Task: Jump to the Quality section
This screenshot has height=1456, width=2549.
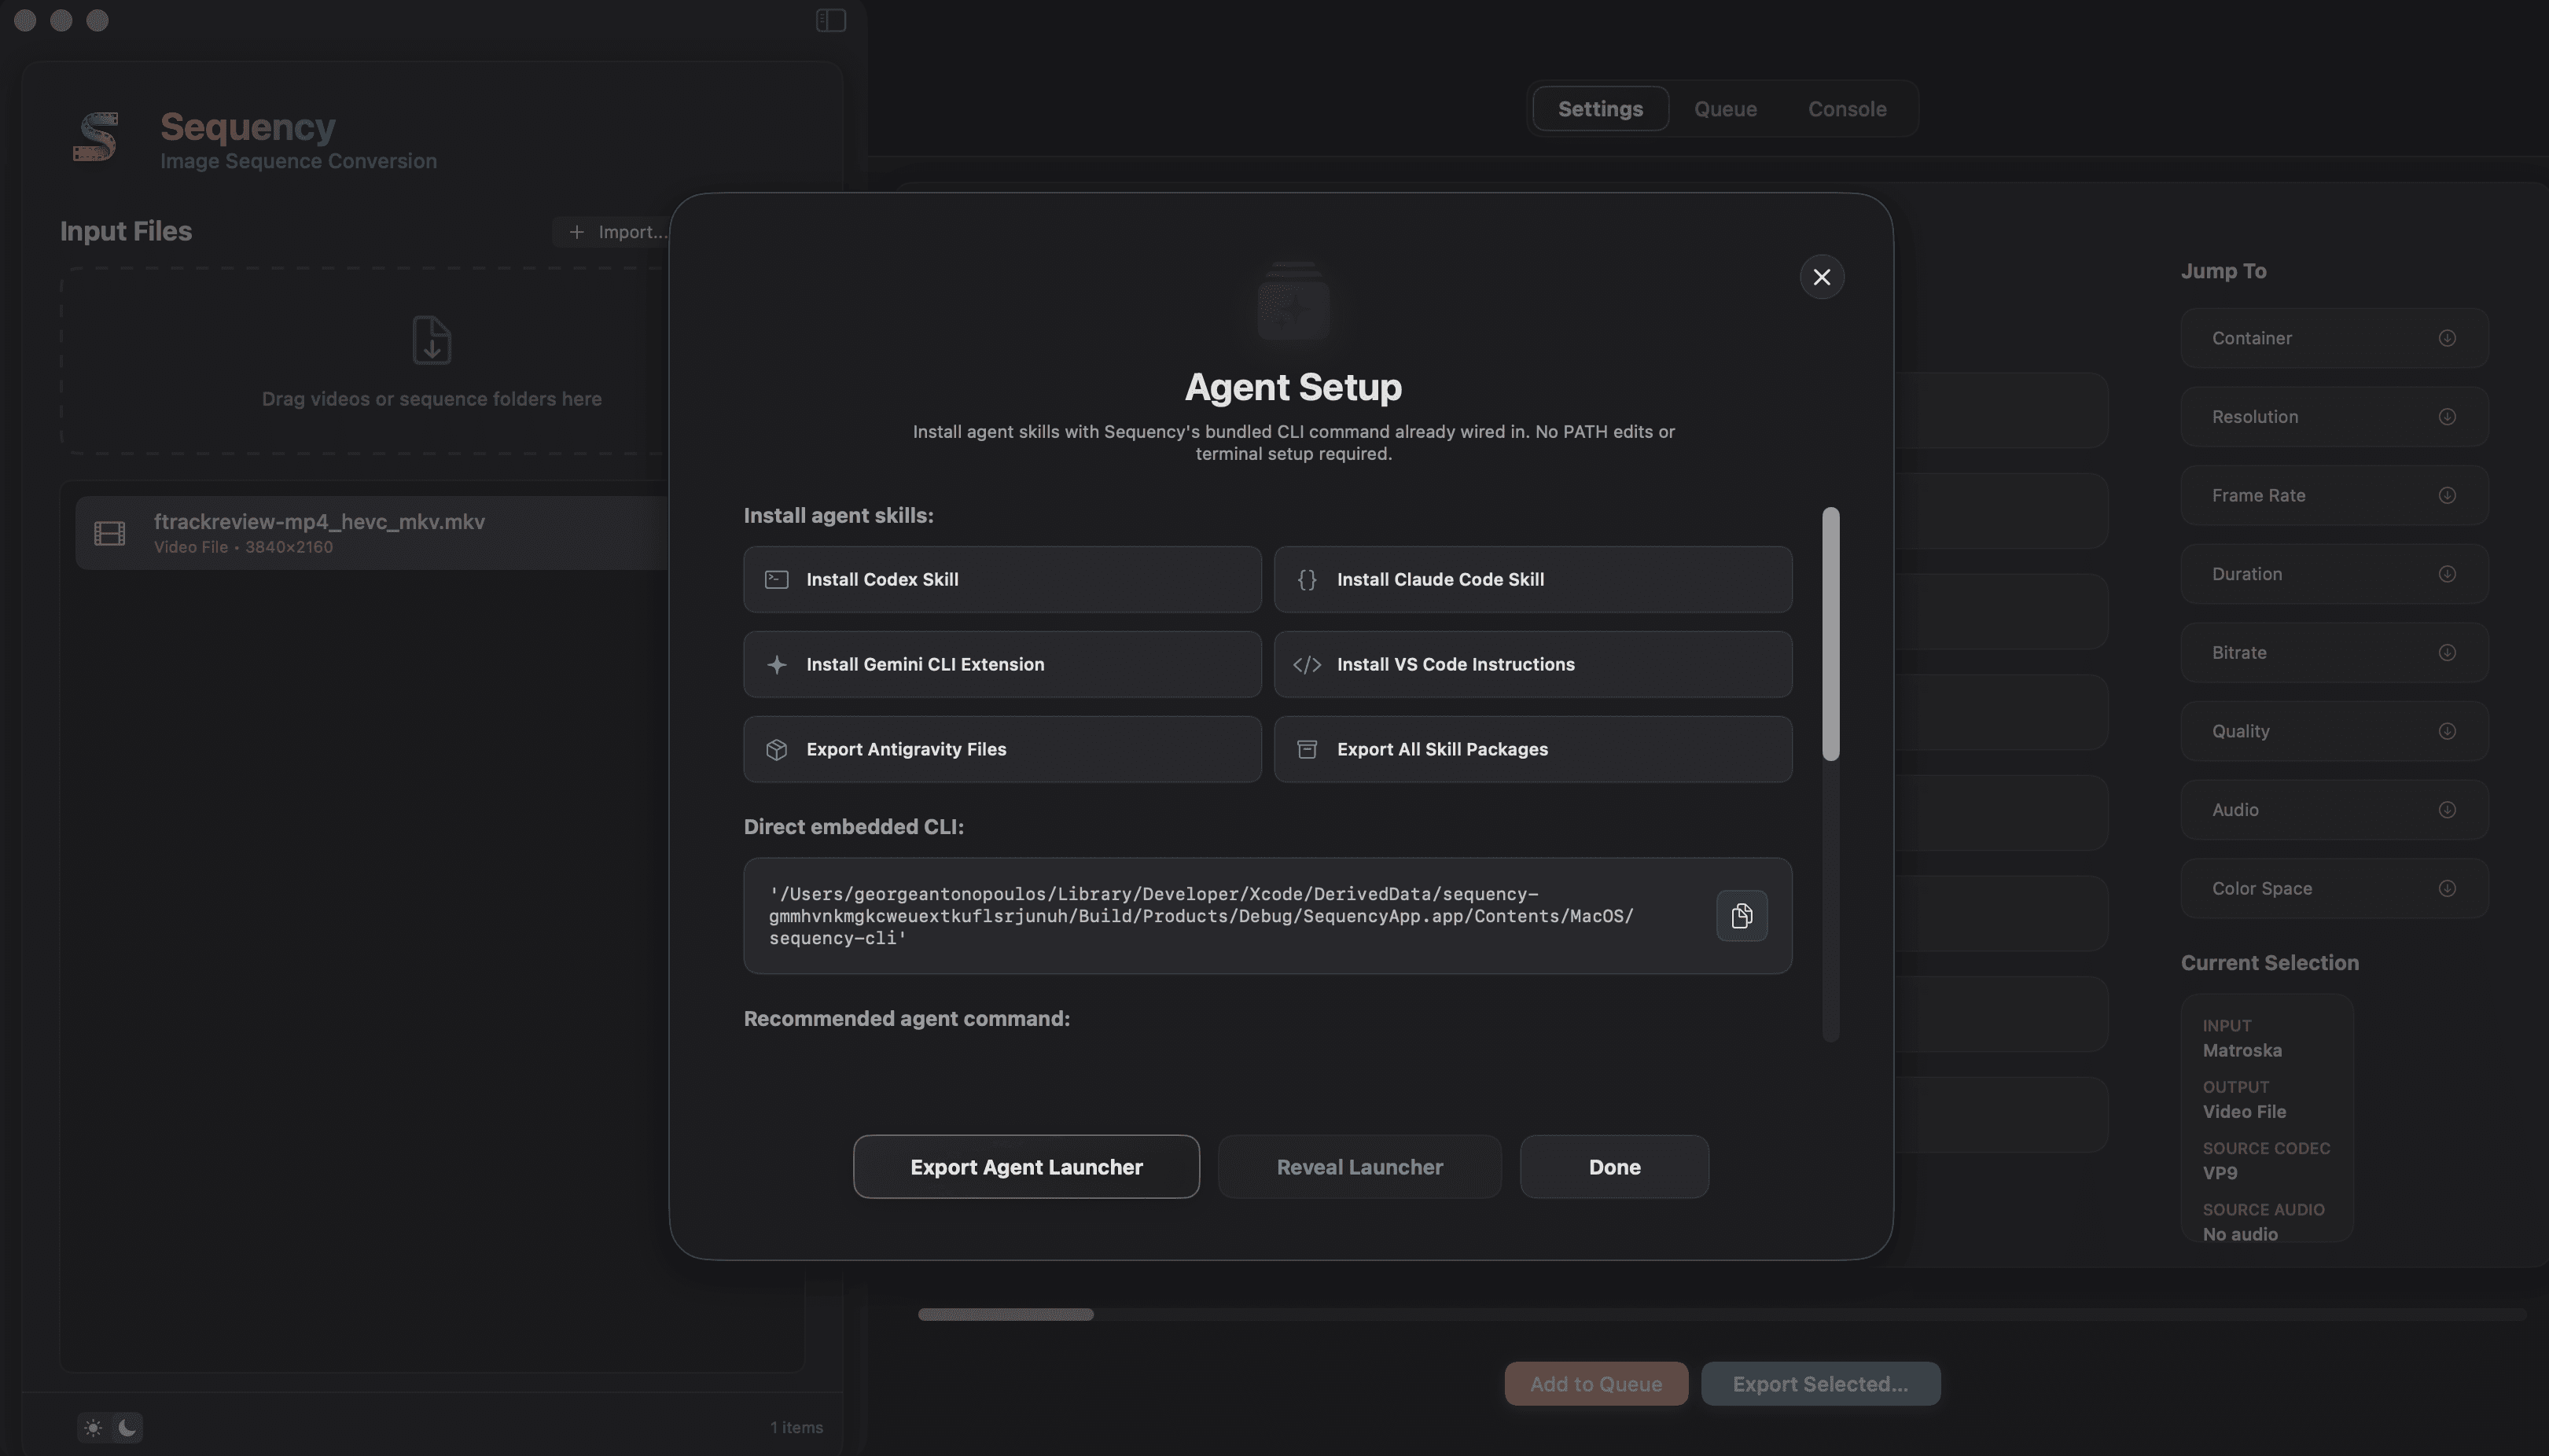Action: 2334,731
